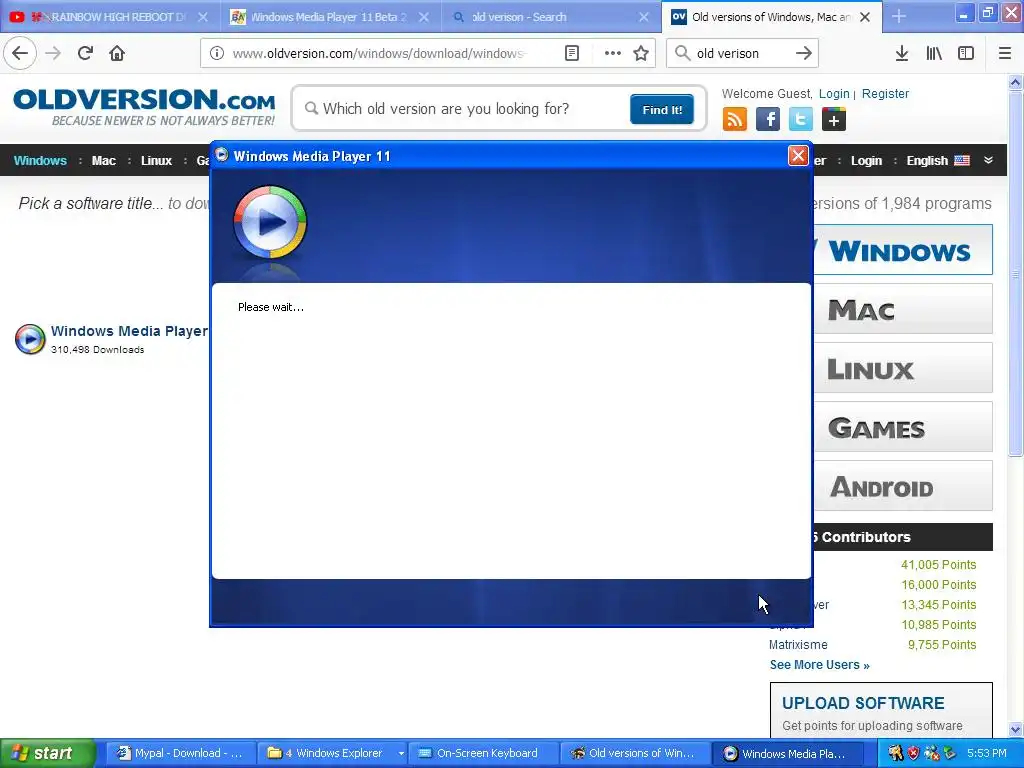Select the MAC category button
Viewport: 1024px width, 768px height.
903,309
